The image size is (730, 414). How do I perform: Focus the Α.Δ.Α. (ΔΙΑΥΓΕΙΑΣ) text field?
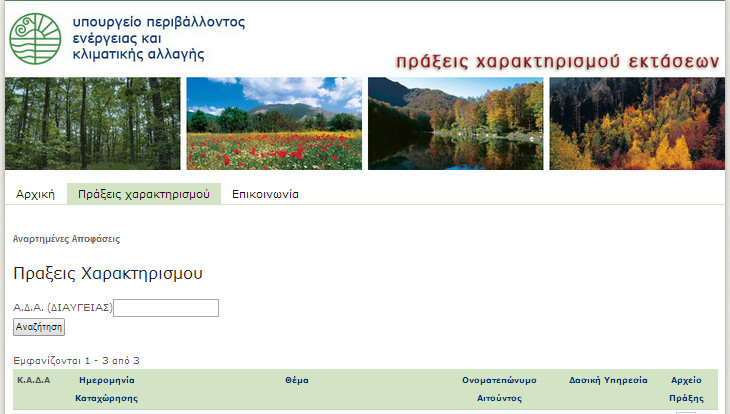click(x=166, y=308)
